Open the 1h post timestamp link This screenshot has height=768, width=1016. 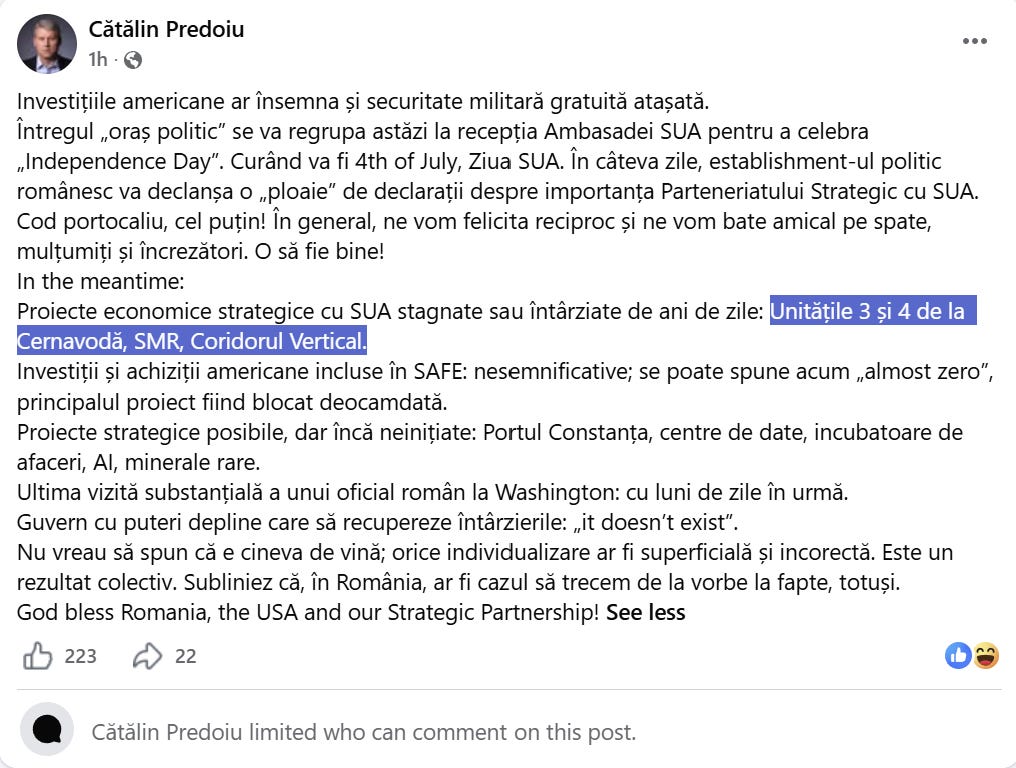click(98, 60)
